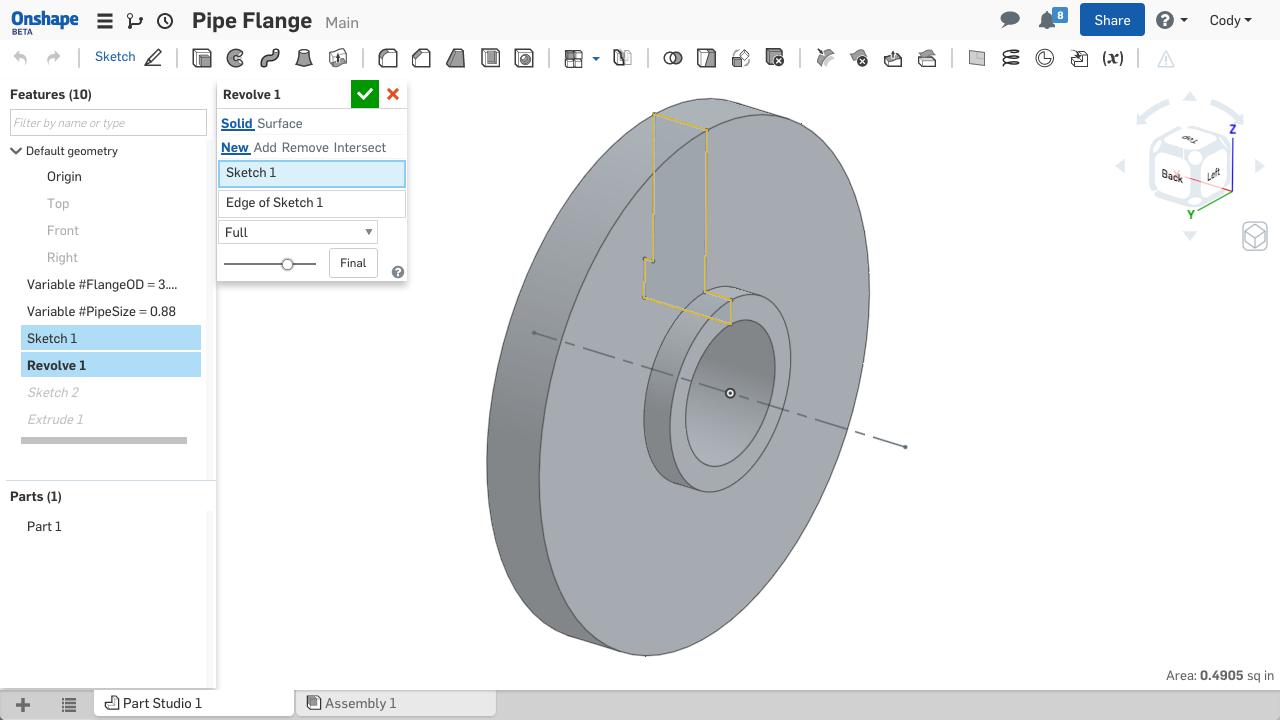The image size is (1280, 720).
Task: Select the Revolve tool
Action: click(x=235, y=57)
